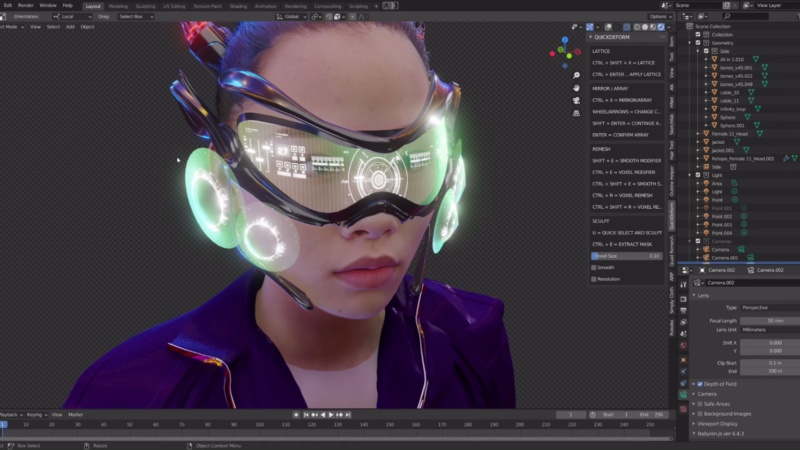Toggle camera view viewport icon
800x450 pixels.
pos(576,101)
